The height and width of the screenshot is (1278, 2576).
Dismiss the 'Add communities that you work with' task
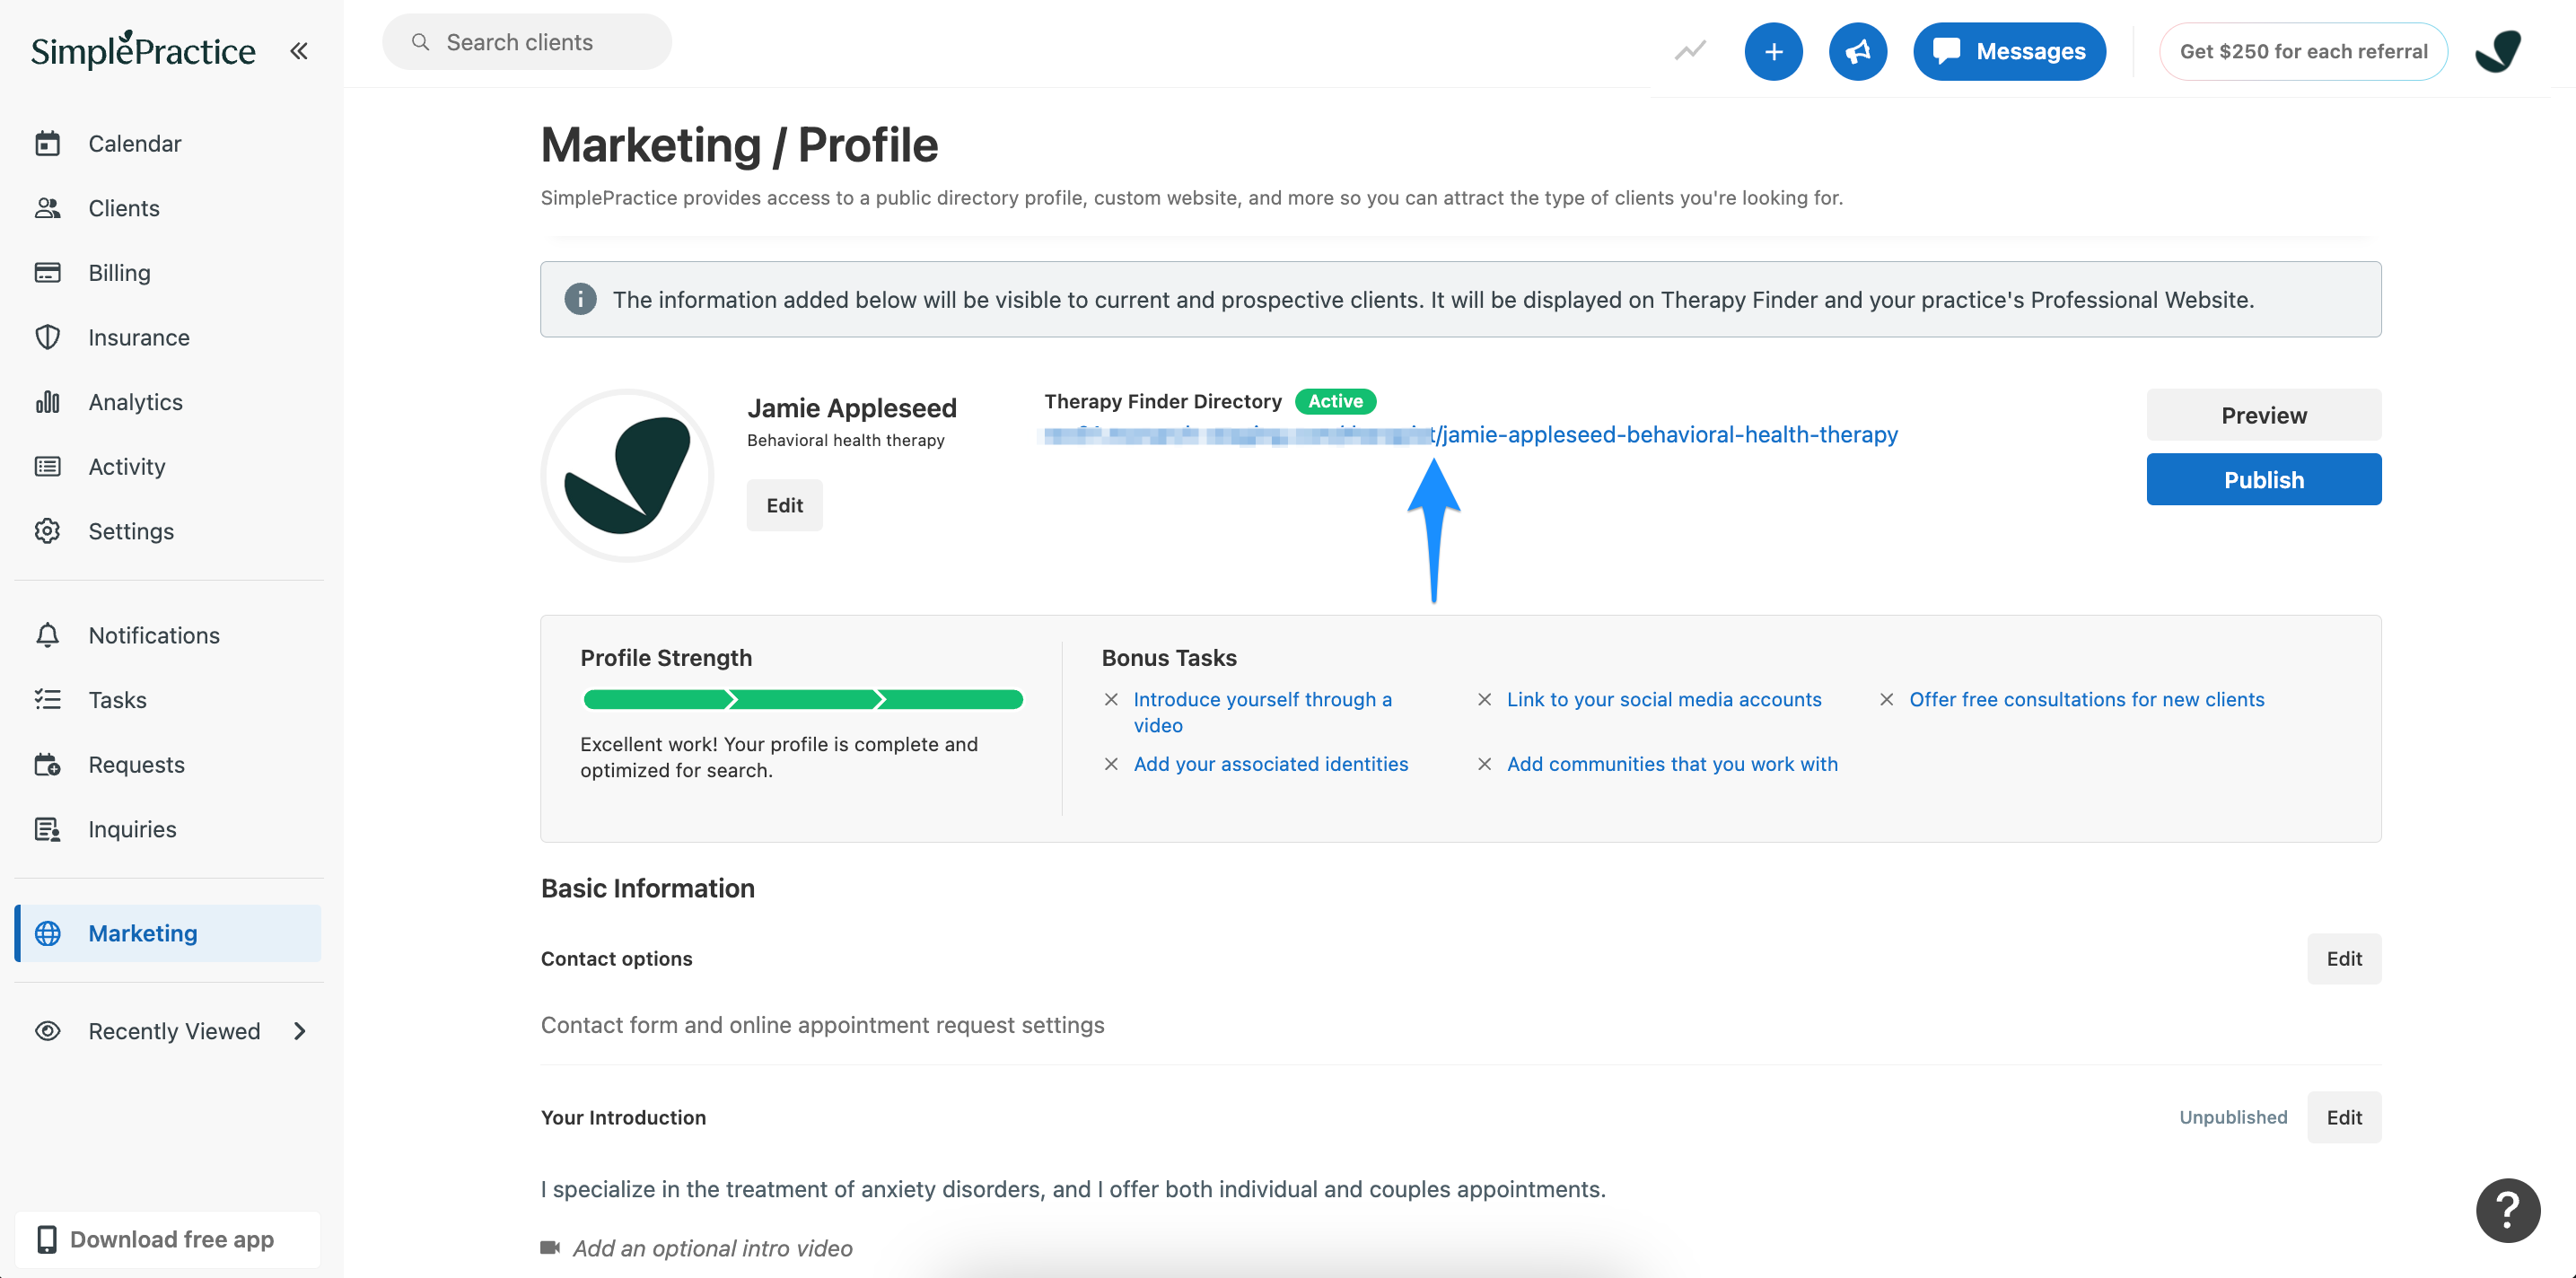(1484, 764)
